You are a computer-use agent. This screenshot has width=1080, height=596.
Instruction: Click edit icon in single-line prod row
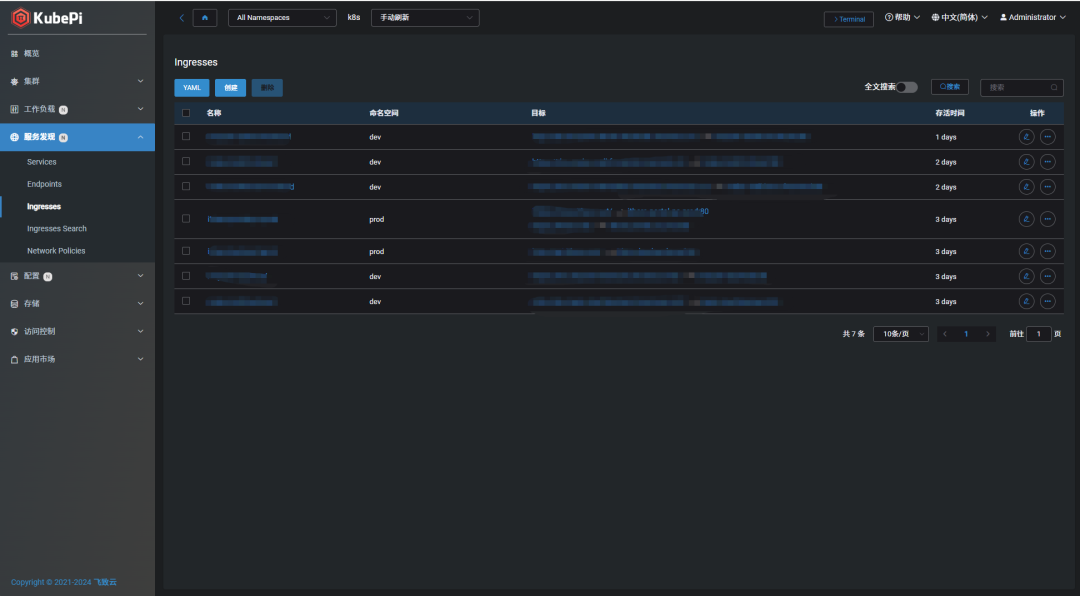[1026, 251]
